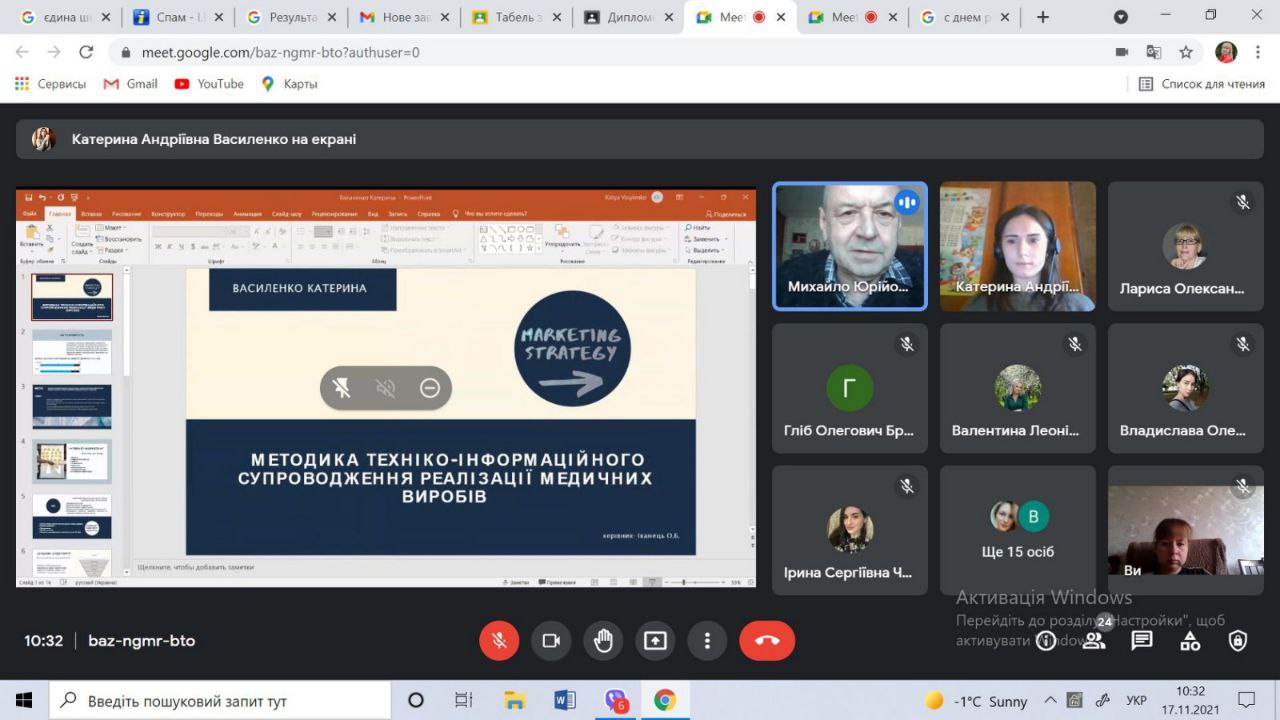The width and height of the screenshot is (1280, 720).
Task: Open the Chrome tab search dropdown arrow
Action: pos(1121,17)
